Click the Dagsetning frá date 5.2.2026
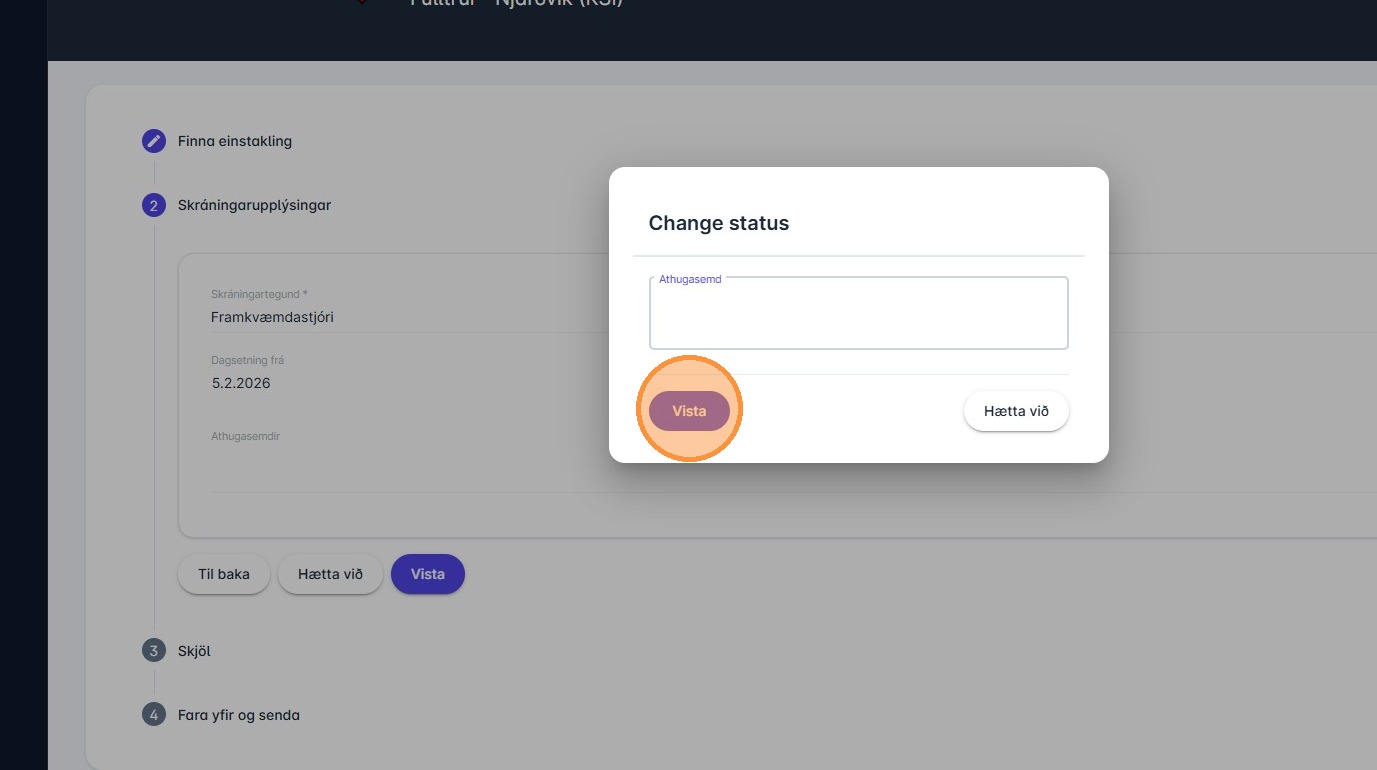1377x770 pixels. [x=241, y=383]
